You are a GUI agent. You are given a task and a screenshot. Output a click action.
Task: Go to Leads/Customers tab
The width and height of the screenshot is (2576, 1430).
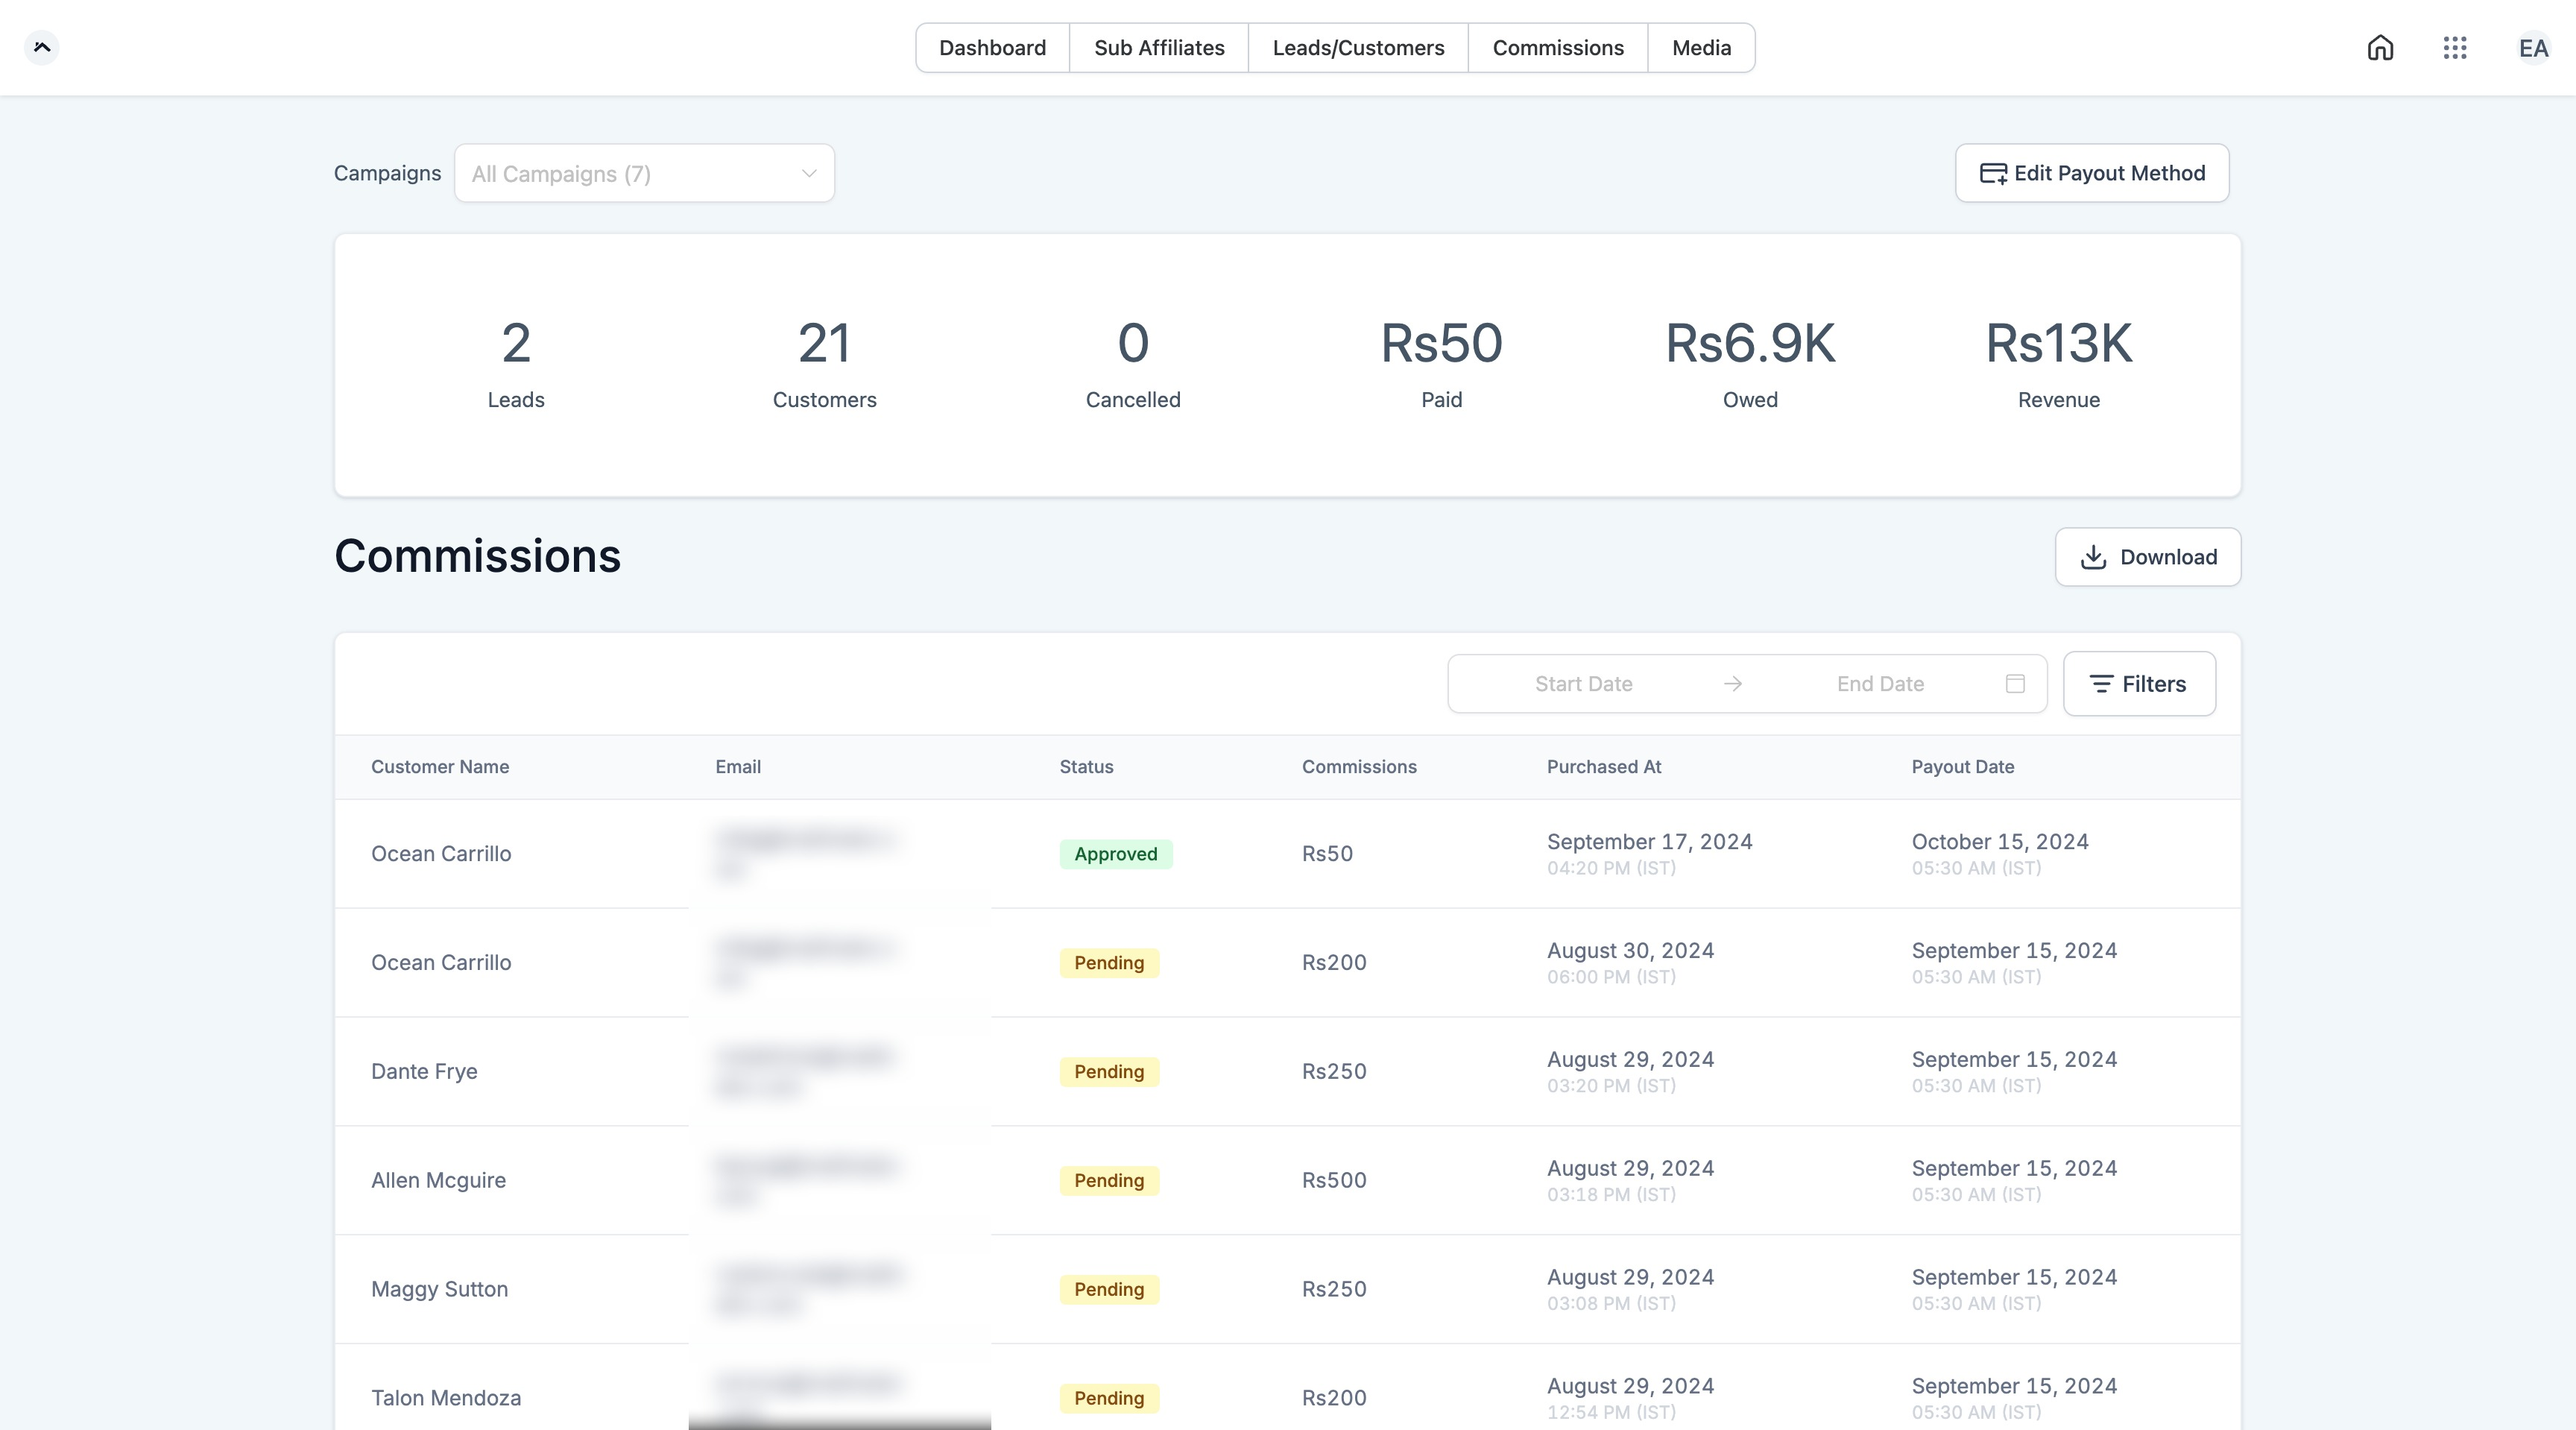click(1358, 48)
